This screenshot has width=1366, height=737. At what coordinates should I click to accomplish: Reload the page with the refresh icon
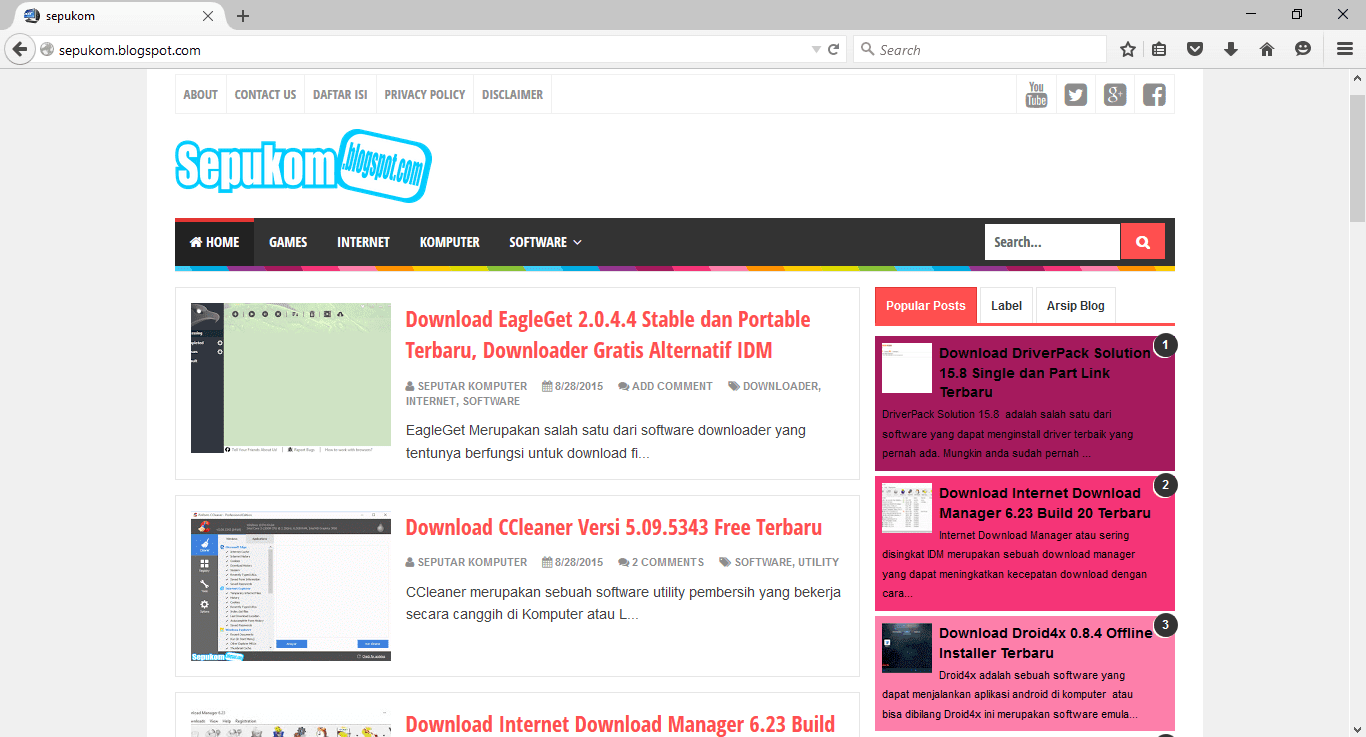[833, 49]
